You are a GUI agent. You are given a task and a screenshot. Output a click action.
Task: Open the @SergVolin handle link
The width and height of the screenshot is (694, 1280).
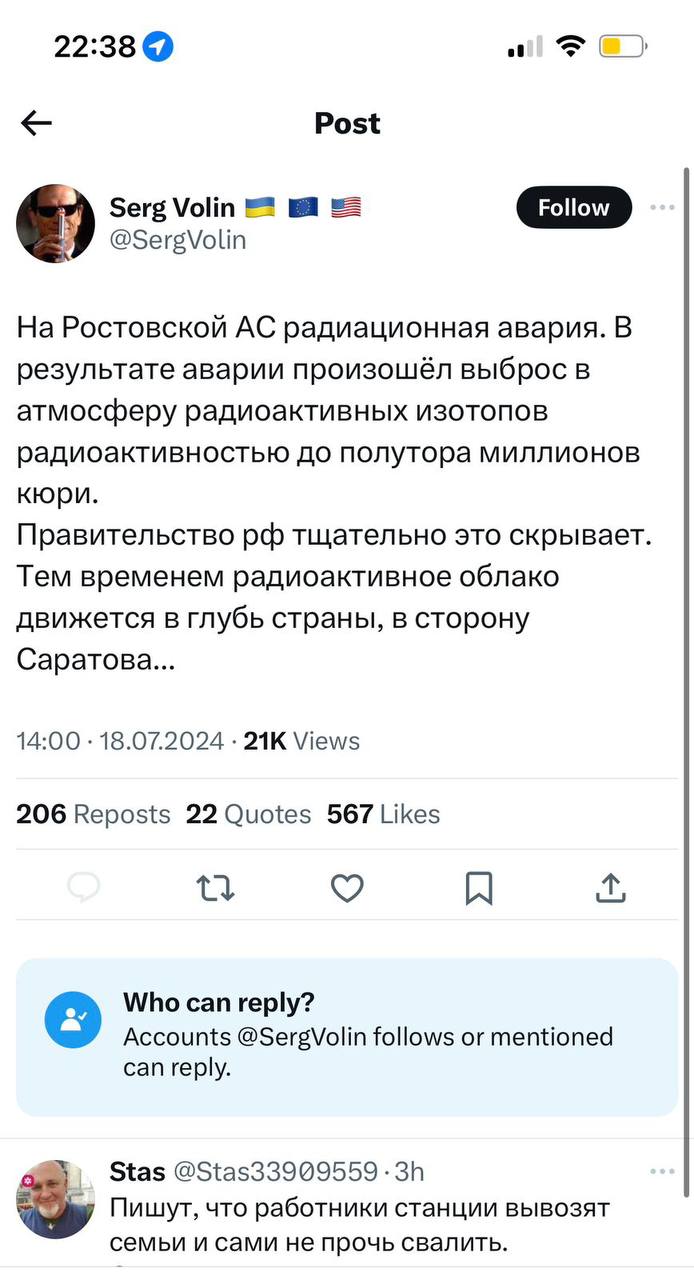177,240
